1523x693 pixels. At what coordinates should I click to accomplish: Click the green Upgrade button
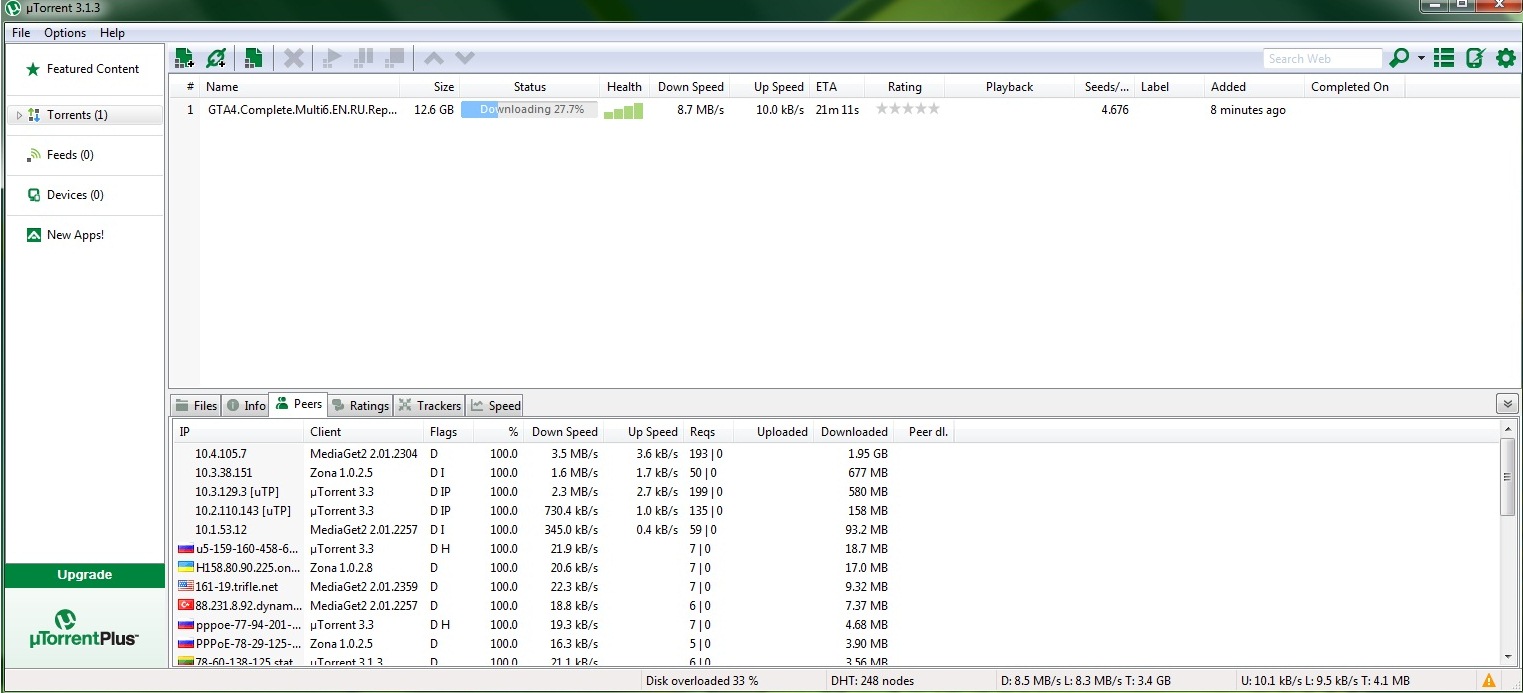85,575
